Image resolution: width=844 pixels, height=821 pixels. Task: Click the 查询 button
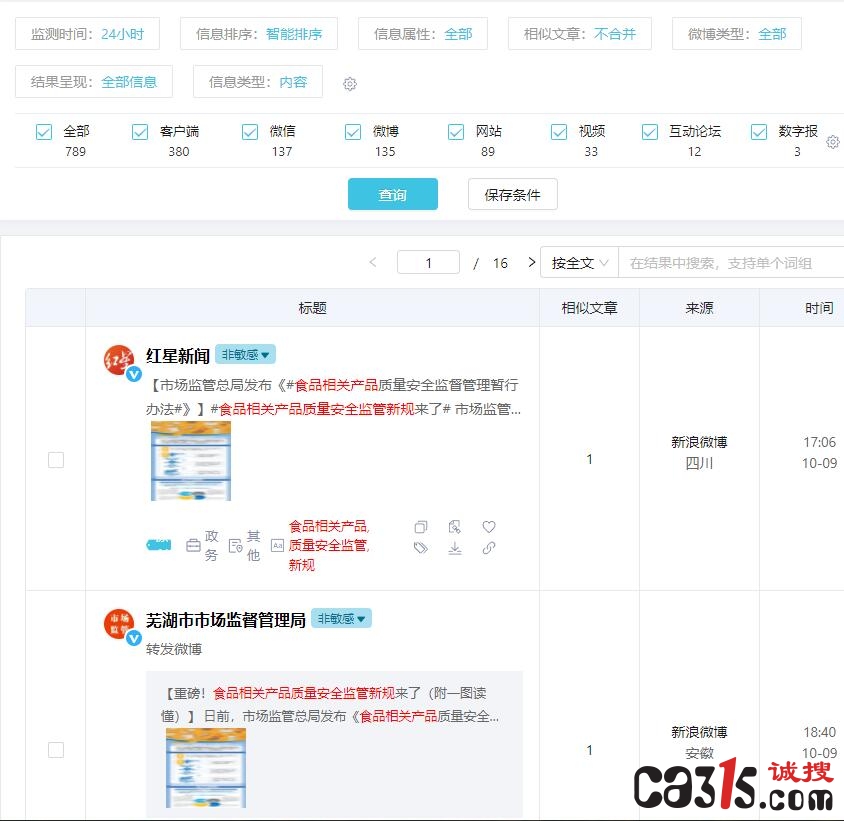393,194
